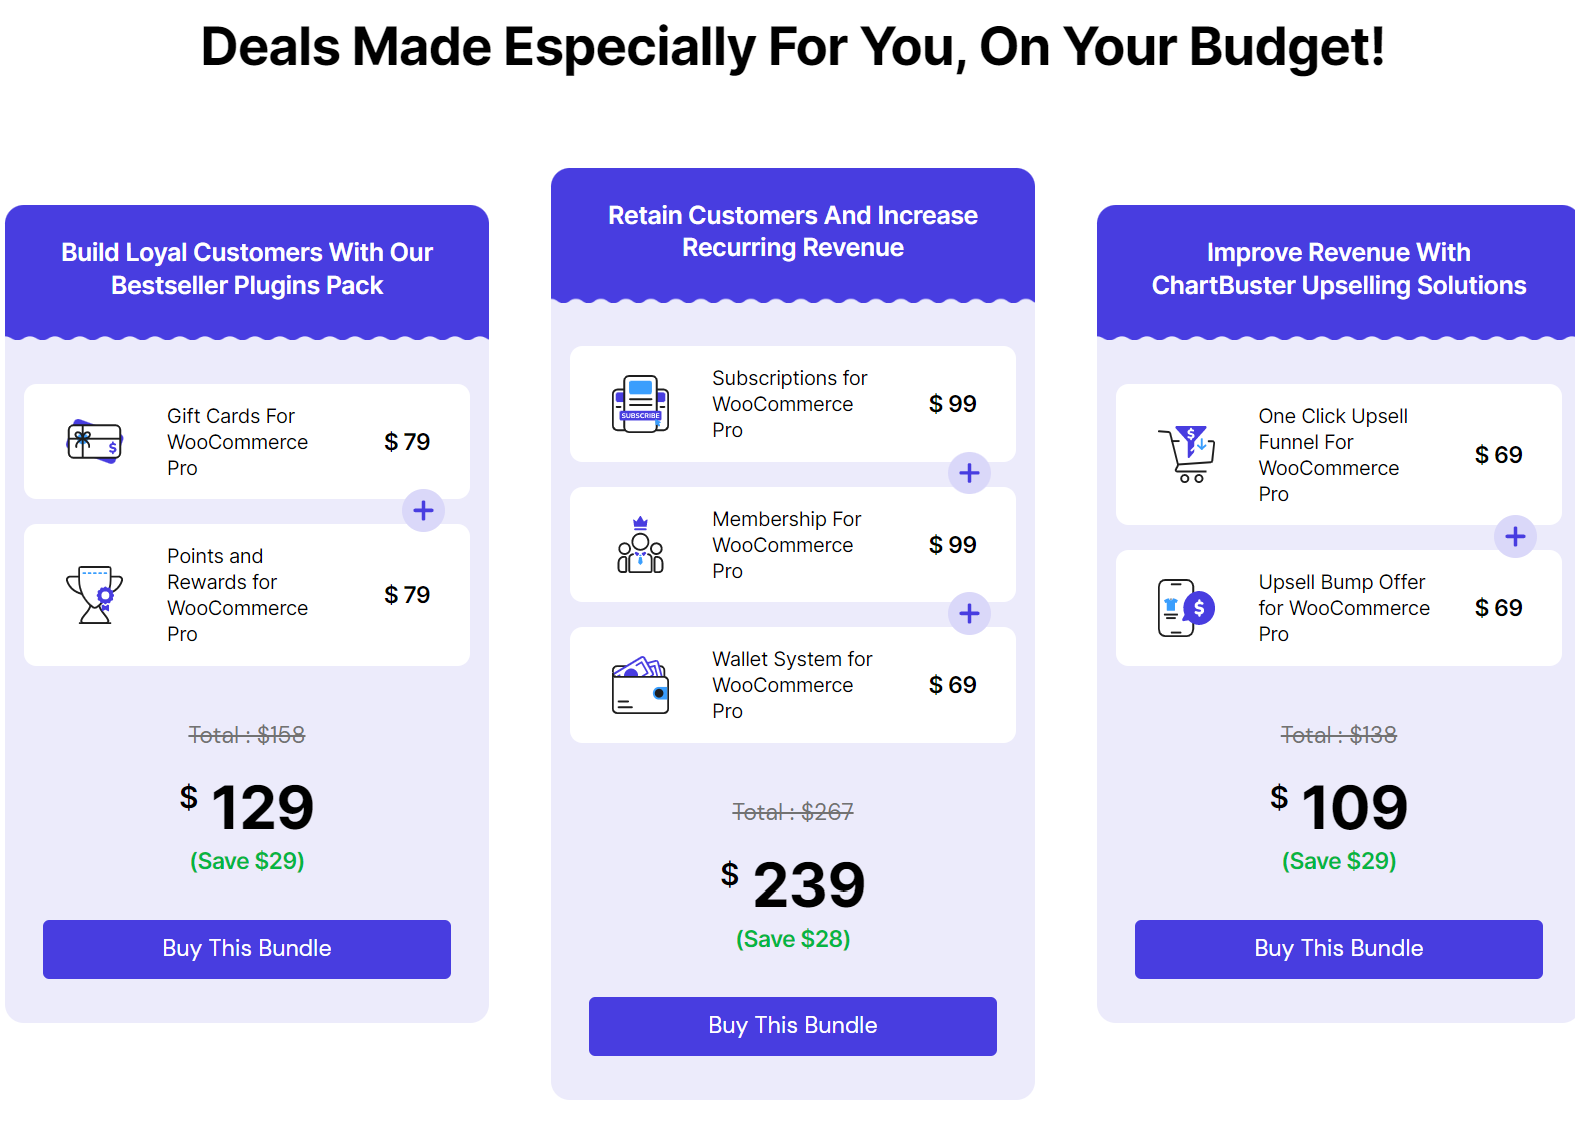The image size is (1575, 1125).
Task: Click plus icon below Membership item
Action: pyautogui.click(x=969, y=613)
